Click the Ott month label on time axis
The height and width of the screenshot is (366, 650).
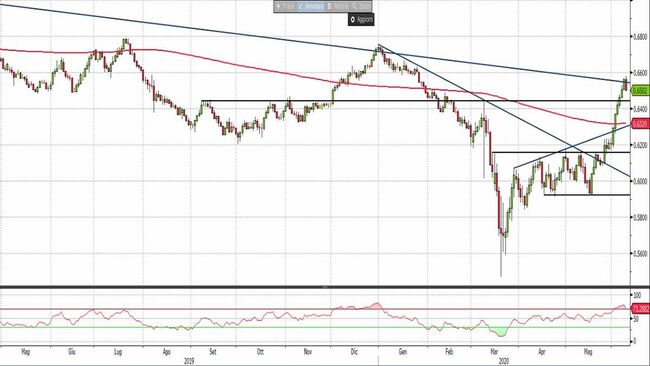pyautogui.click(x=260, y=352)
